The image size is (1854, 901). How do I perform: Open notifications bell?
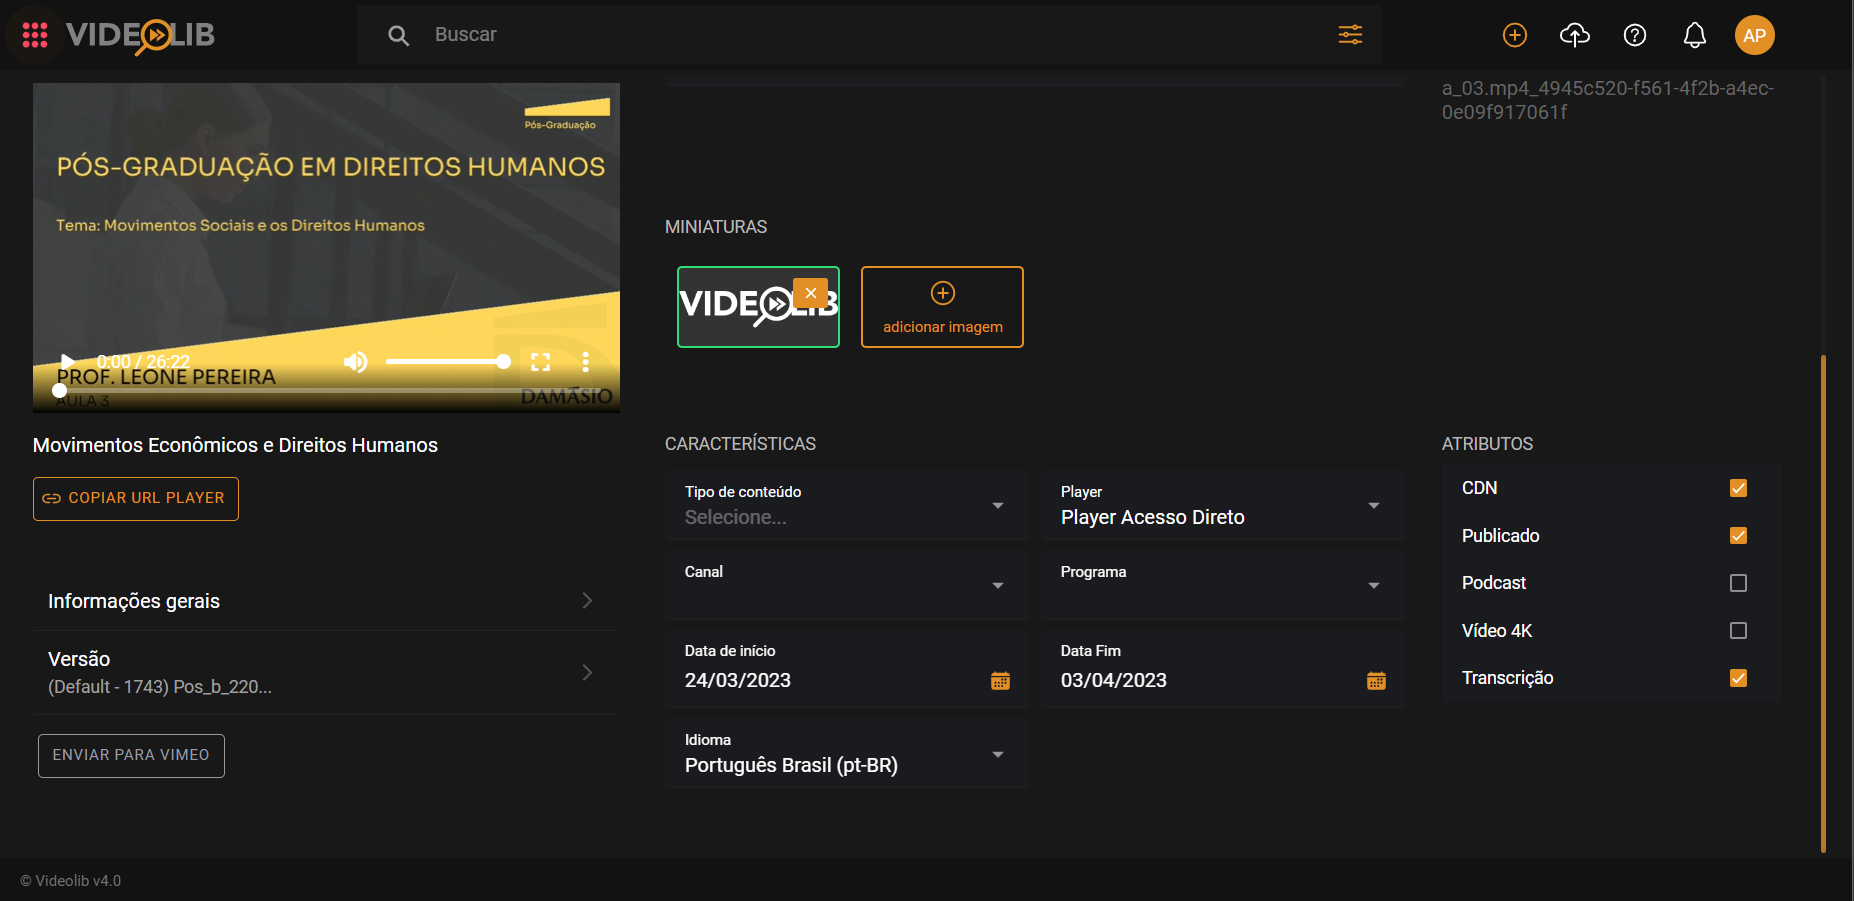1695,36
